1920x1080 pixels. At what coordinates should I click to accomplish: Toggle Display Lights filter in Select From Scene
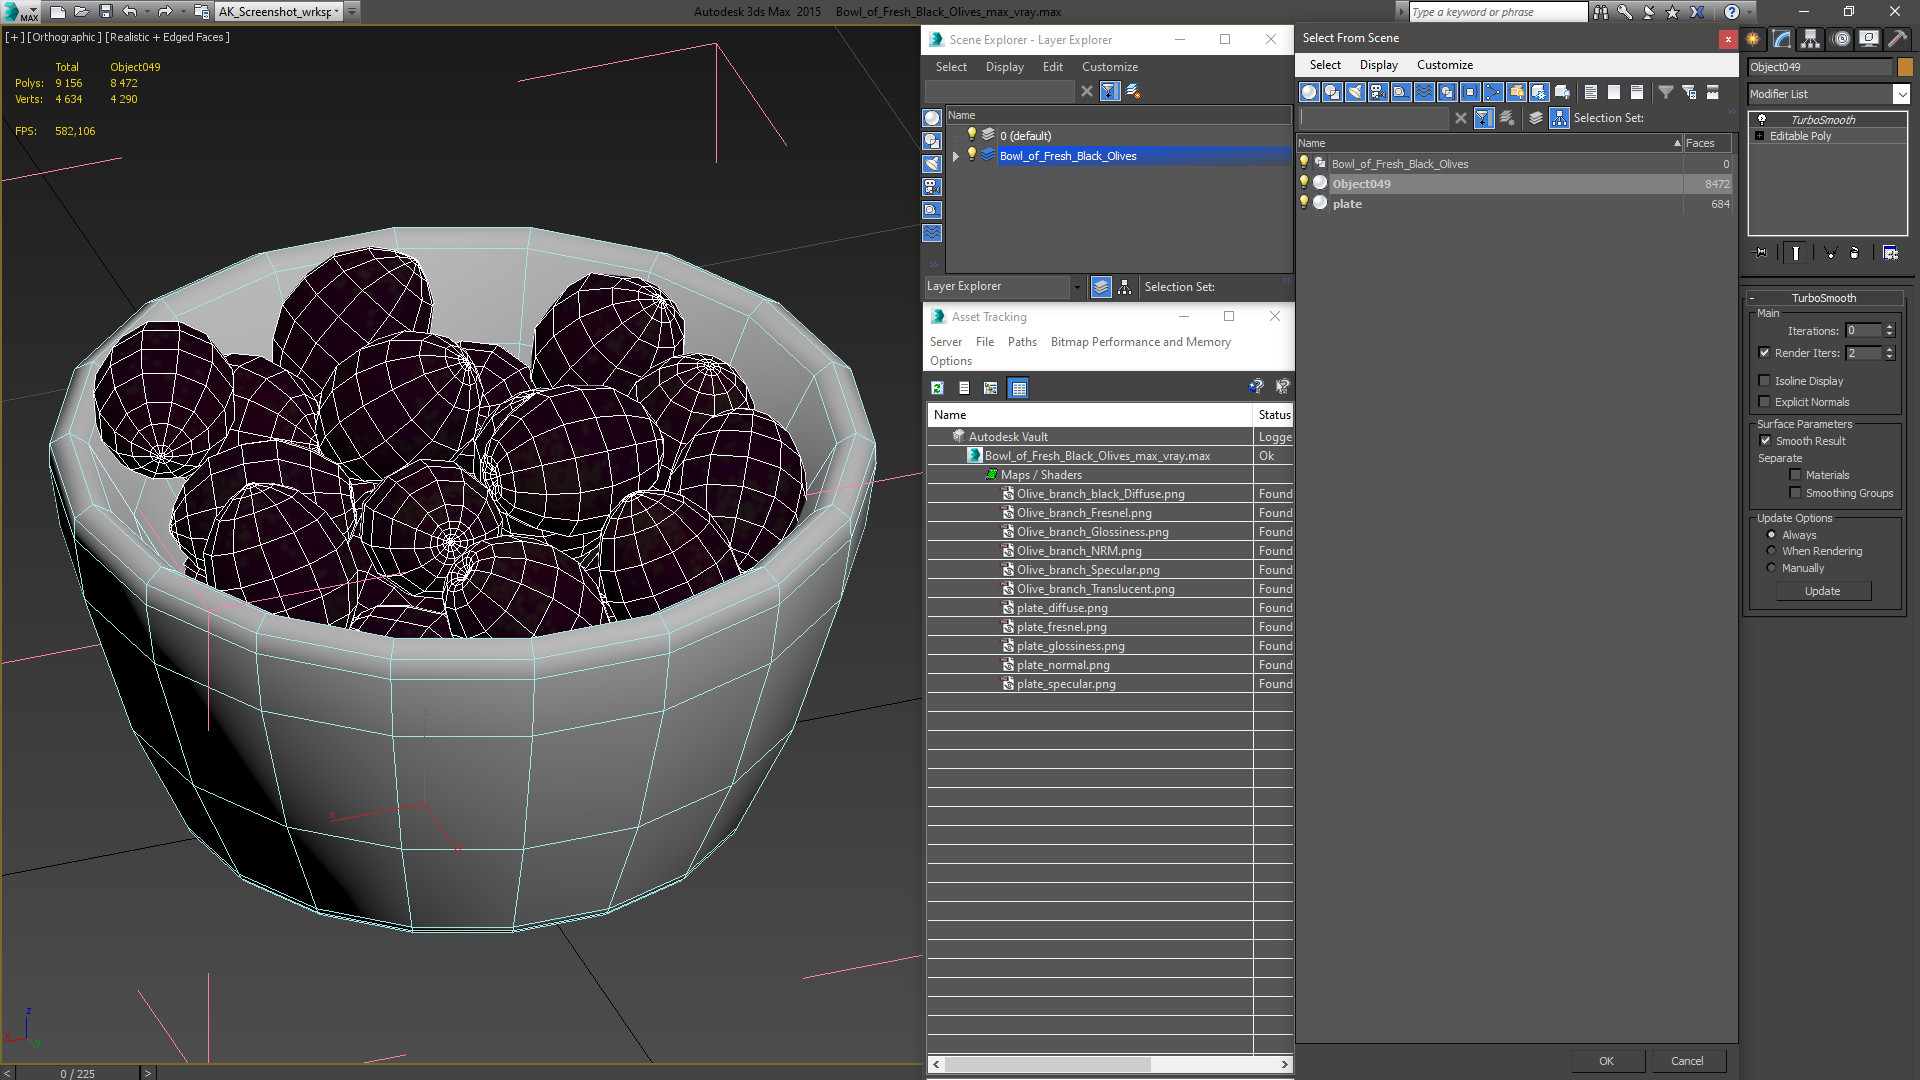1355,92
